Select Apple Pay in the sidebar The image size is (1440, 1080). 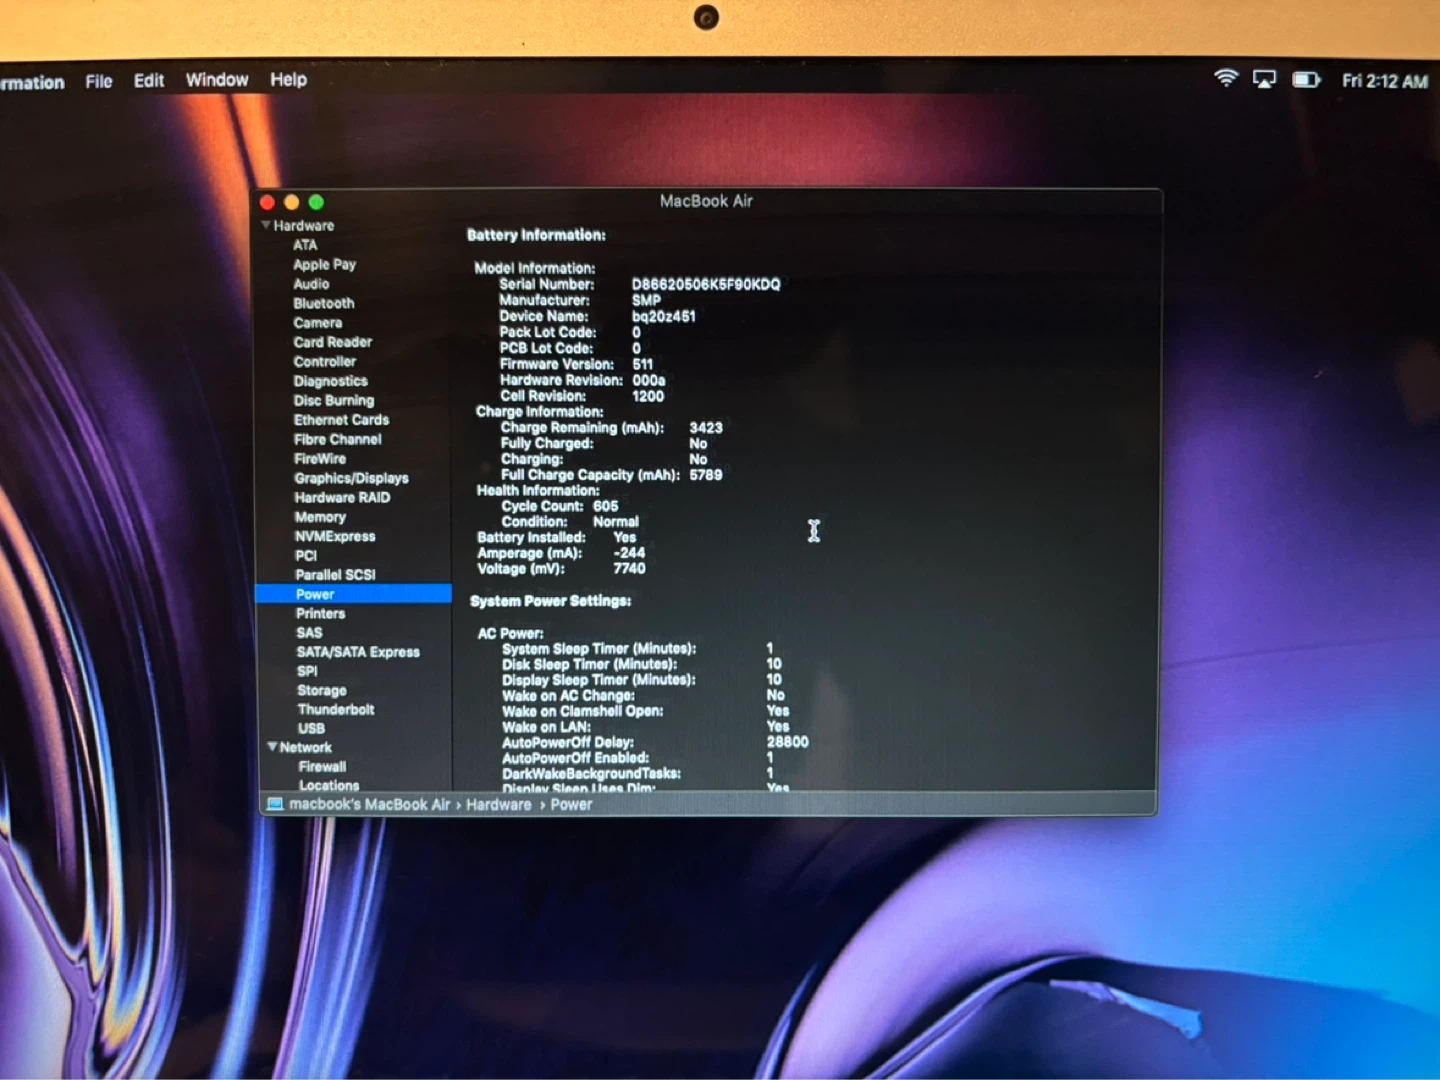click(324, 265)
